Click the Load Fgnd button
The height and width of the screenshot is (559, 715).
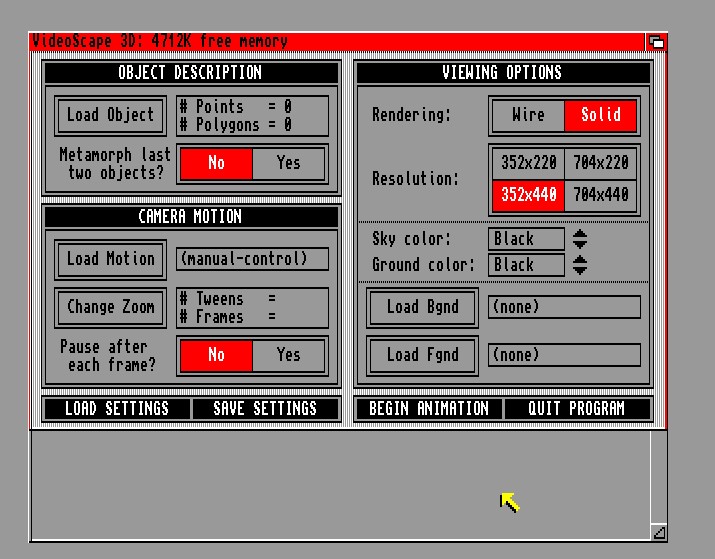pyautogui.click(x=422, y=355)
